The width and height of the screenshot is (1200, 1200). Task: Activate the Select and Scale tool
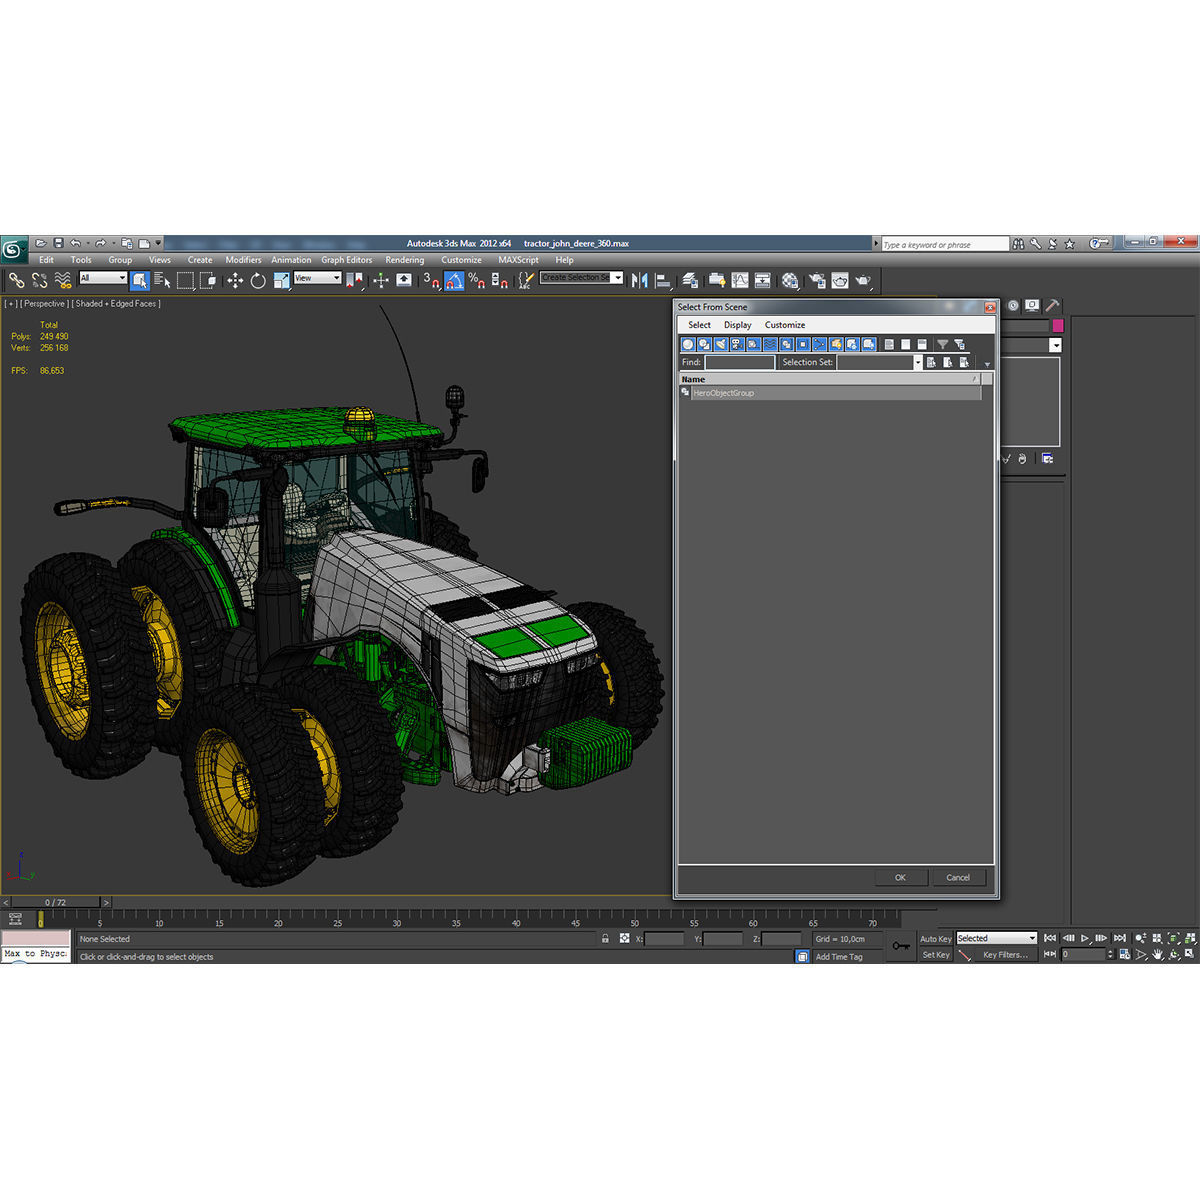(x=282, y=281)
